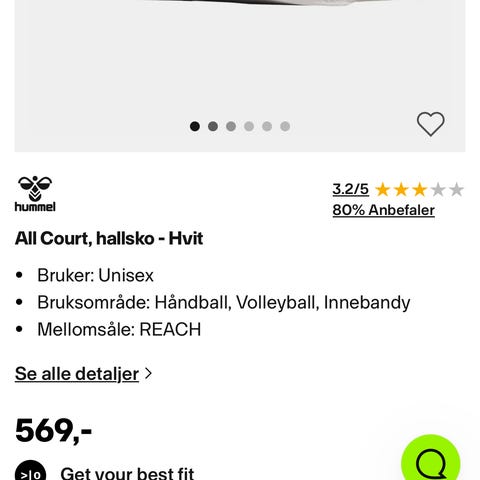Click the first gold rating star
This screenshot has width=480, height=480.
pyautogui.click(x=383, y=190)
